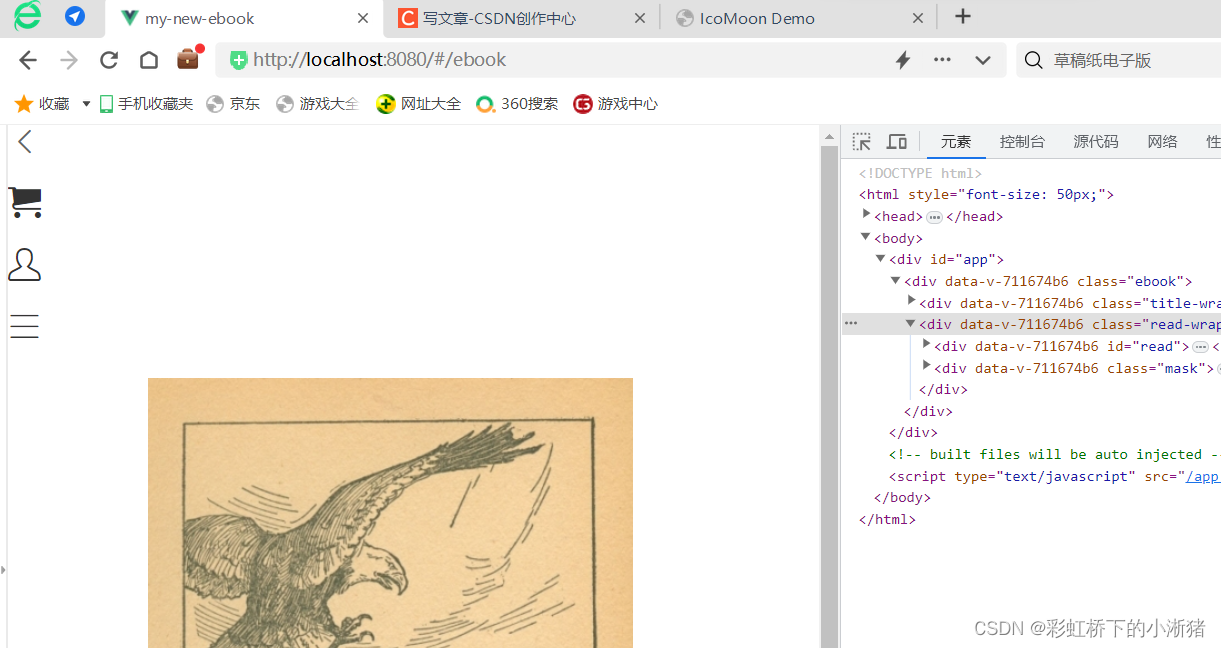
Task: Go to browser home page icon
Action: point(149,60)
